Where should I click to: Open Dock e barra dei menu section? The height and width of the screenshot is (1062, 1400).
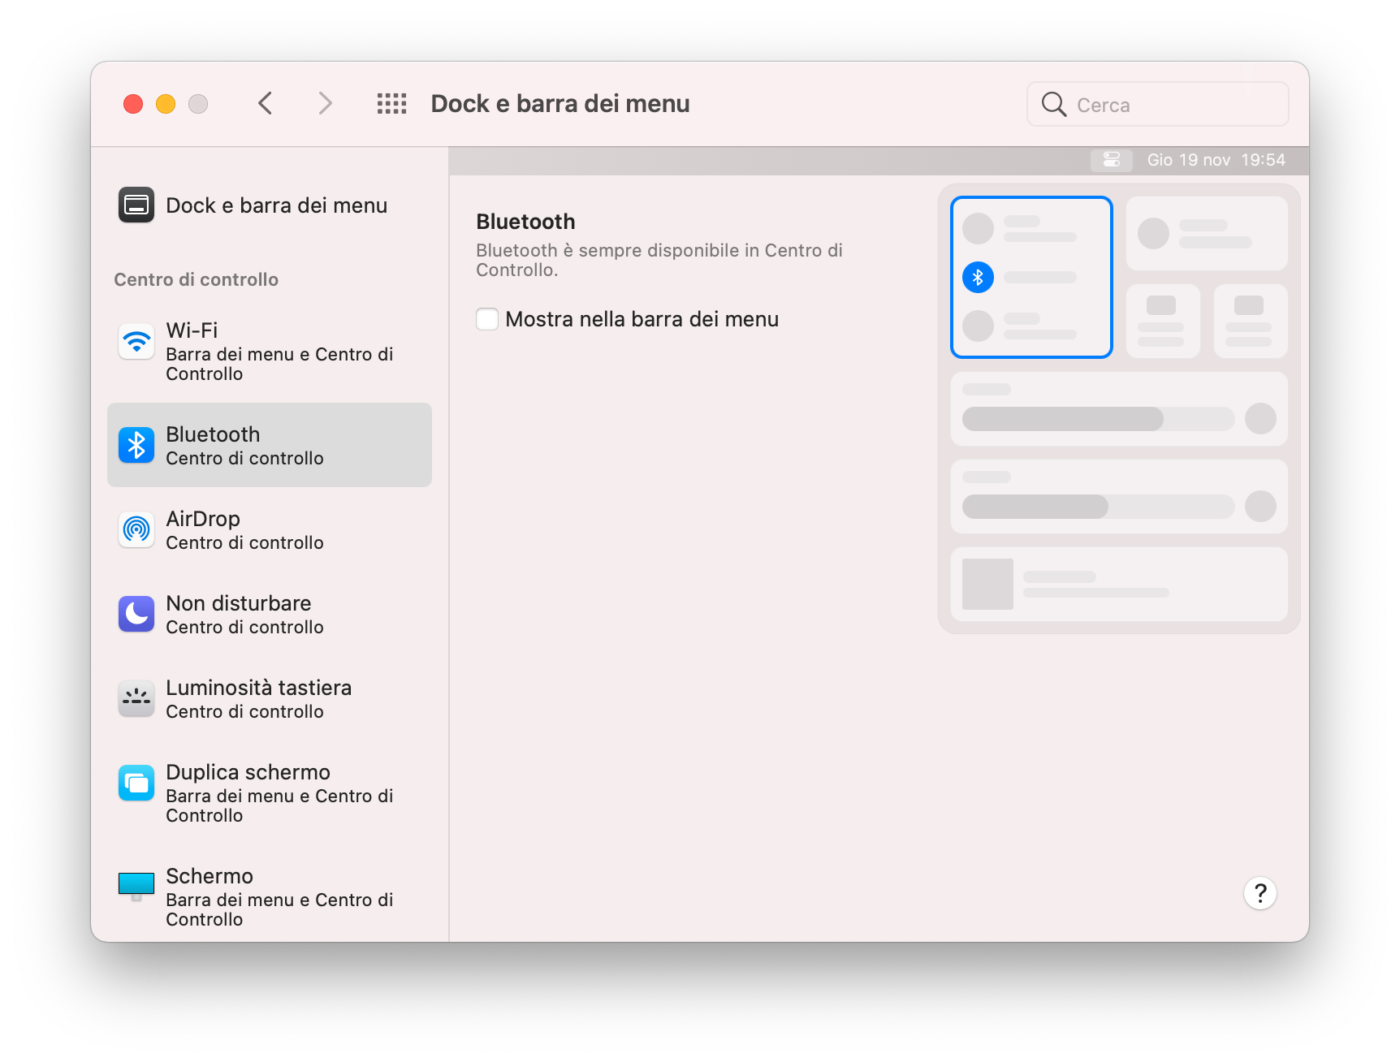tap(270, 205)
